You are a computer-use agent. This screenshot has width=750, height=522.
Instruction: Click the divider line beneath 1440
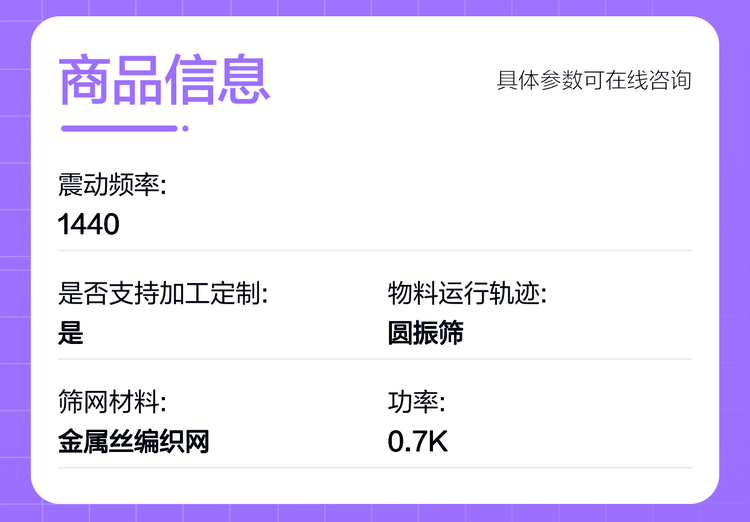tap(375, 250)
